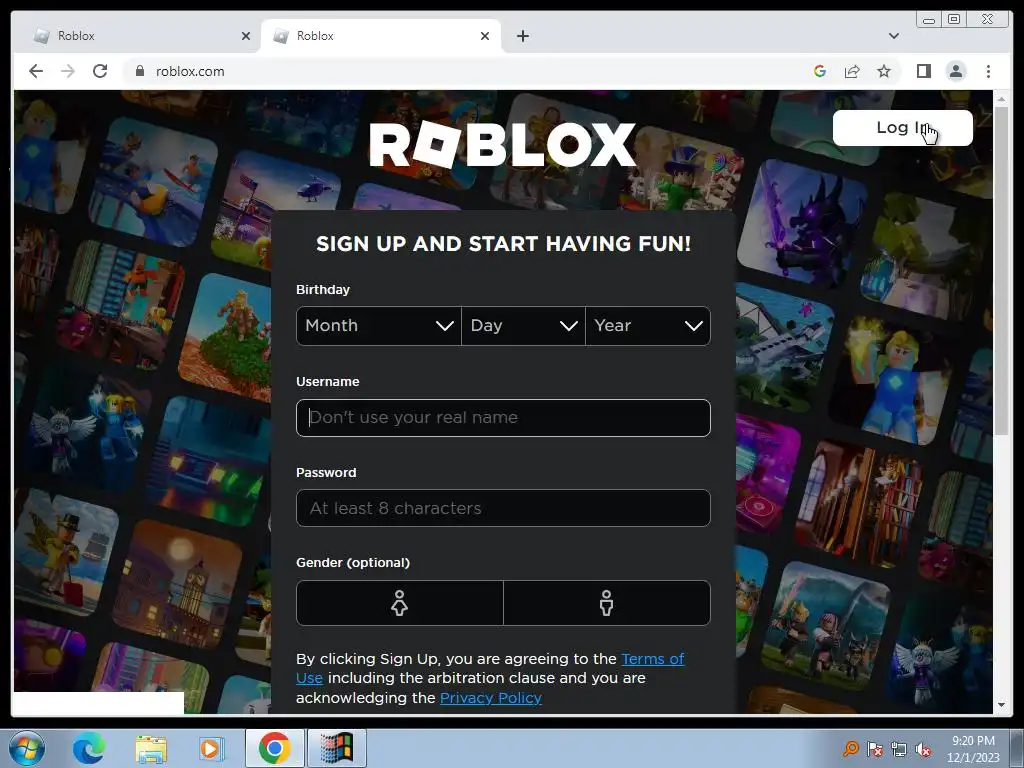This screenshot has height=768, width=1024.
Task: Click the Roblox logo
Action: pyautogui.click(x=503, y=144)
